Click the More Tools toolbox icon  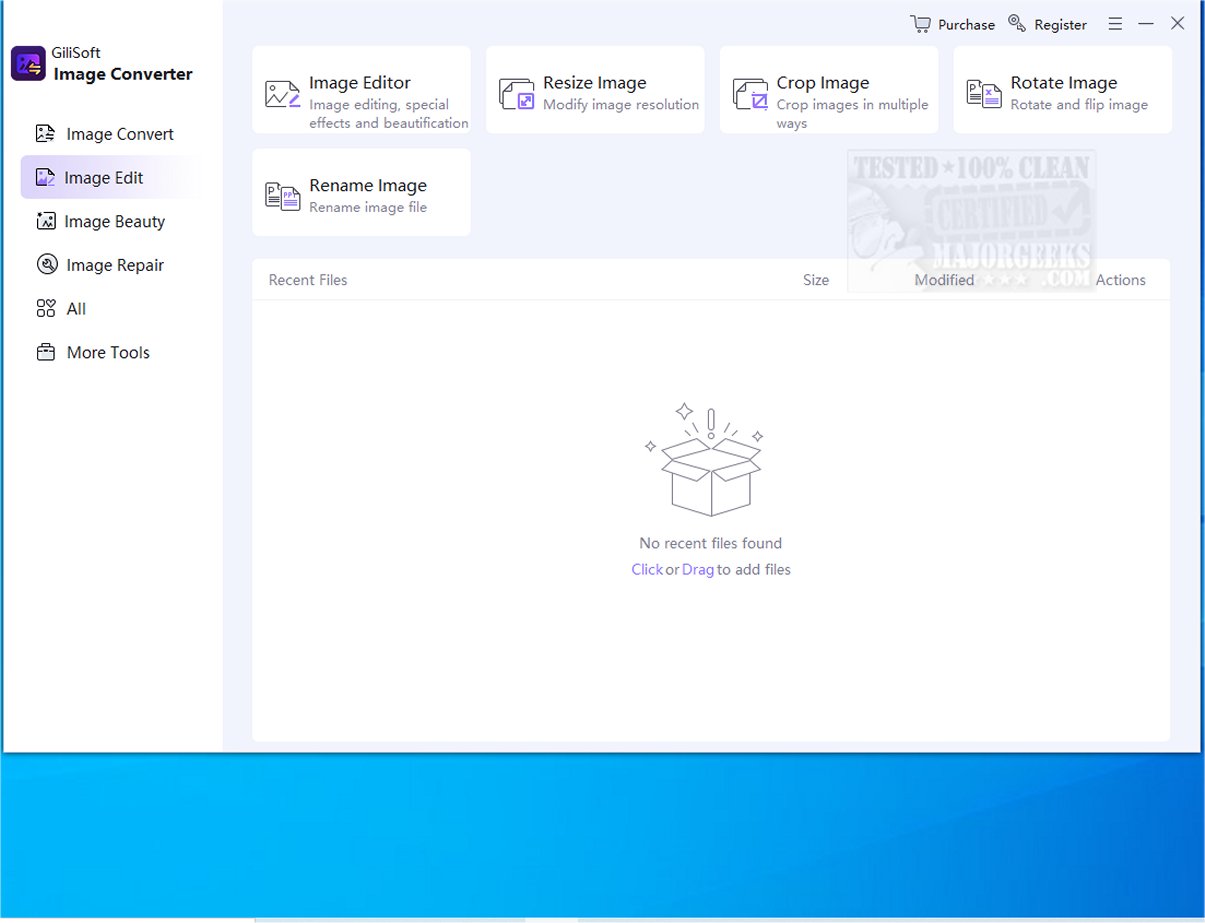point(45,352)
